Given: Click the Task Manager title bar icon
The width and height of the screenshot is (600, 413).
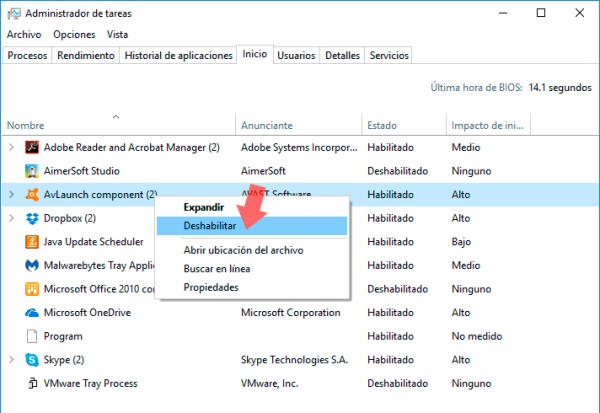Looking at the screenshot, I should 14,13.
